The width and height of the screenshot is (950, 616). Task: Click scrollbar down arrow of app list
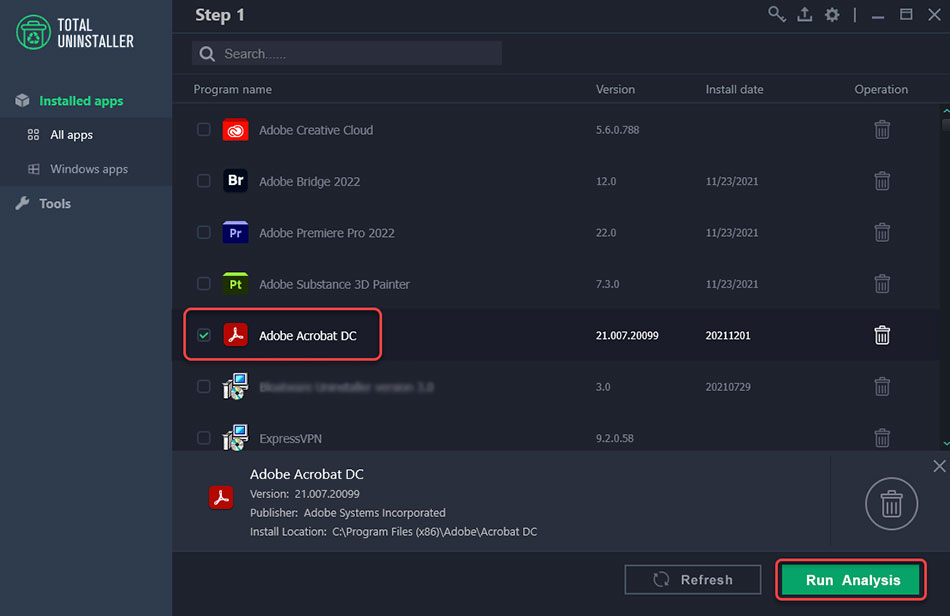point(946,443)
